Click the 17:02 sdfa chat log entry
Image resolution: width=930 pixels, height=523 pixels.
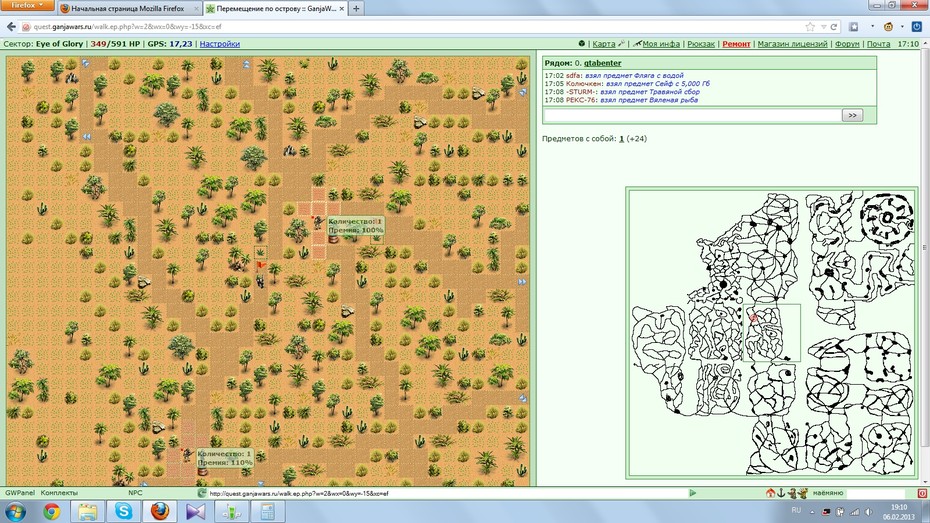click(614, 75)
